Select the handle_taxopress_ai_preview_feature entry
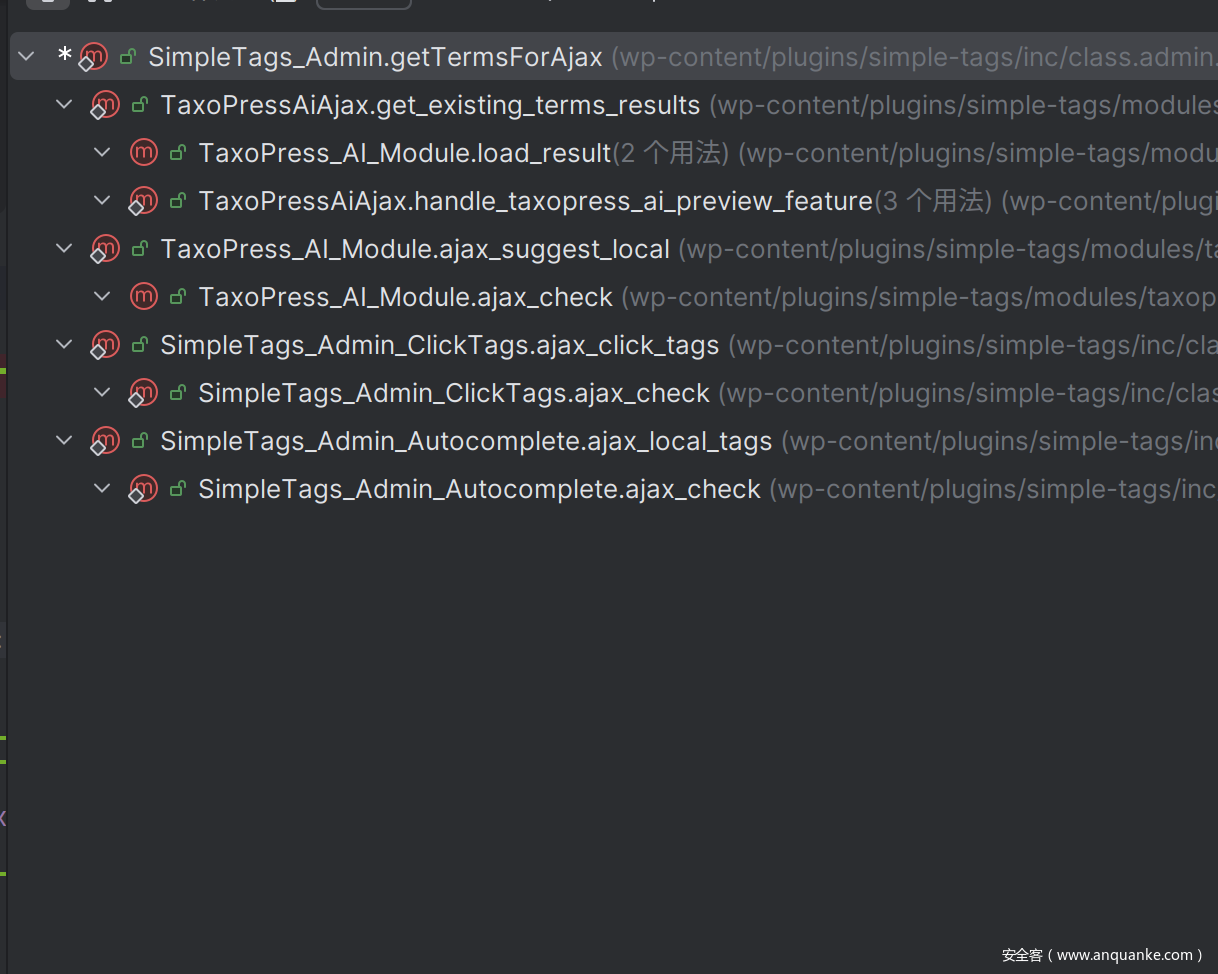The height and width of the screenshot is (974, 1218). pos(535,201)
